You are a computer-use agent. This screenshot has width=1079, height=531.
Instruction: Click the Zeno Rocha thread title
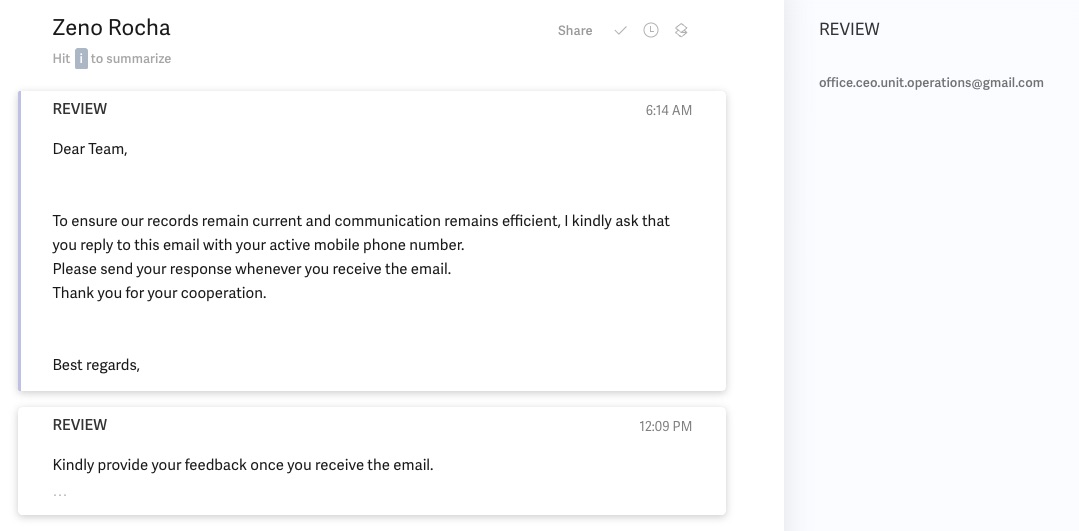pos(111,28)
